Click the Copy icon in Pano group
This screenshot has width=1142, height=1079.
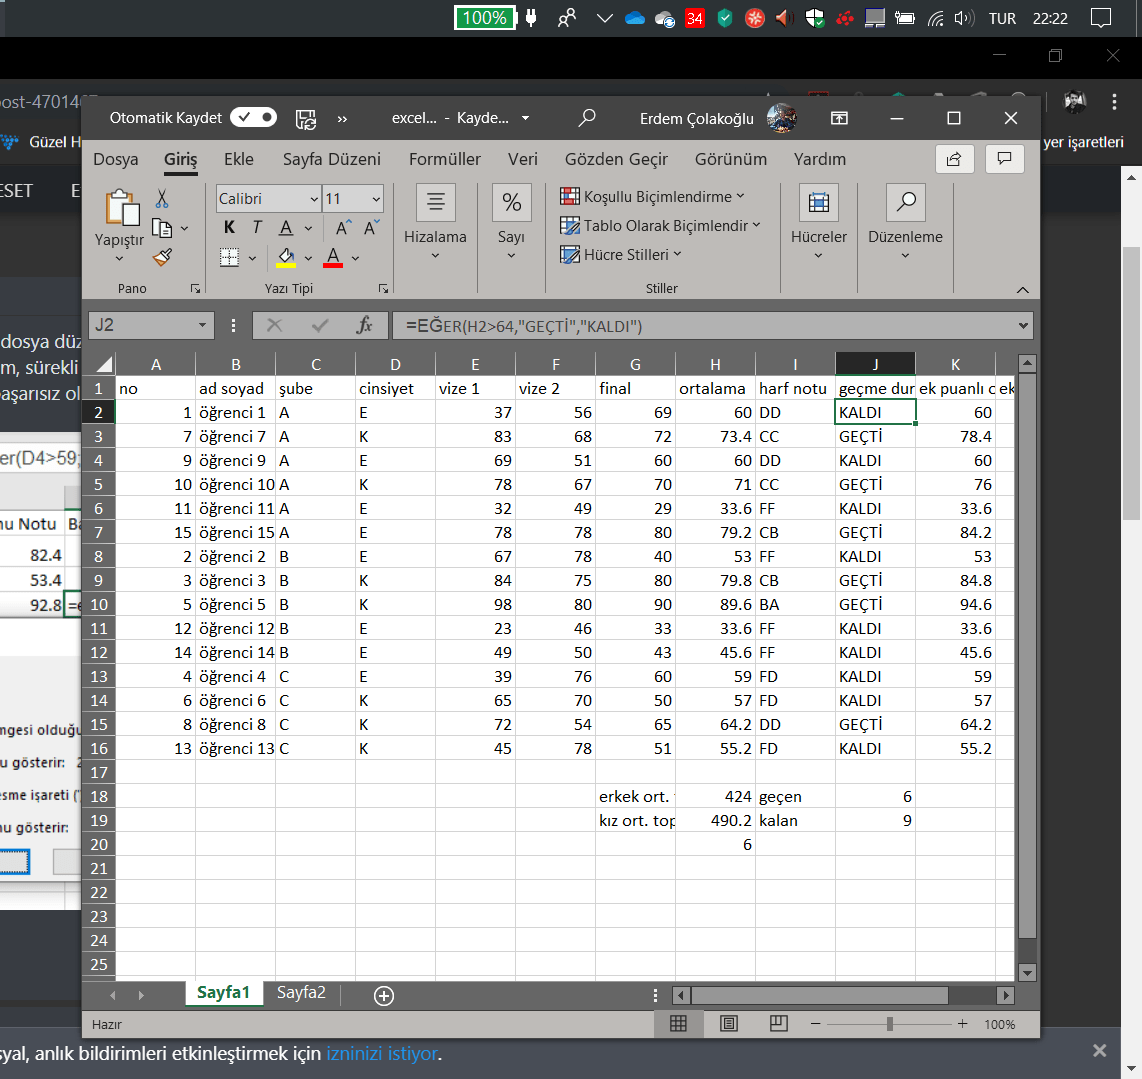point(162,228)
